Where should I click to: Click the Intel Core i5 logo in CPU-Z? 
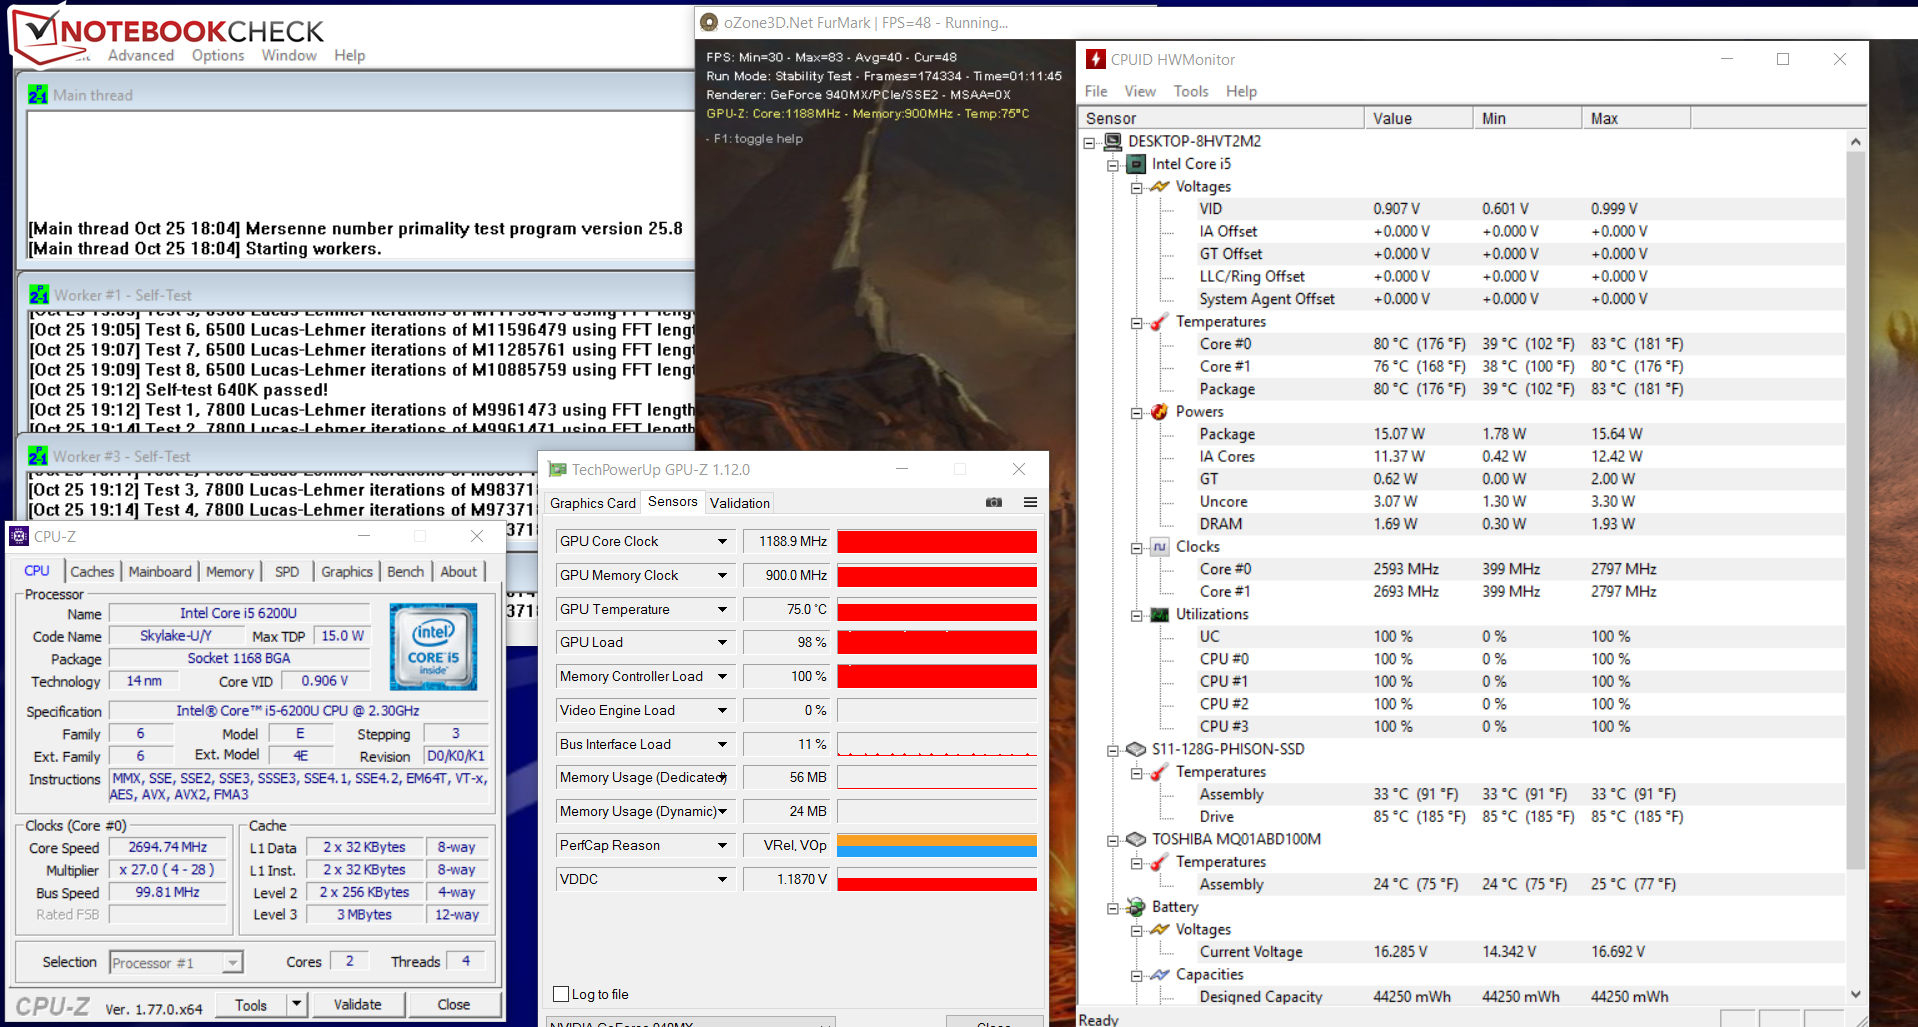coord(433,646)
